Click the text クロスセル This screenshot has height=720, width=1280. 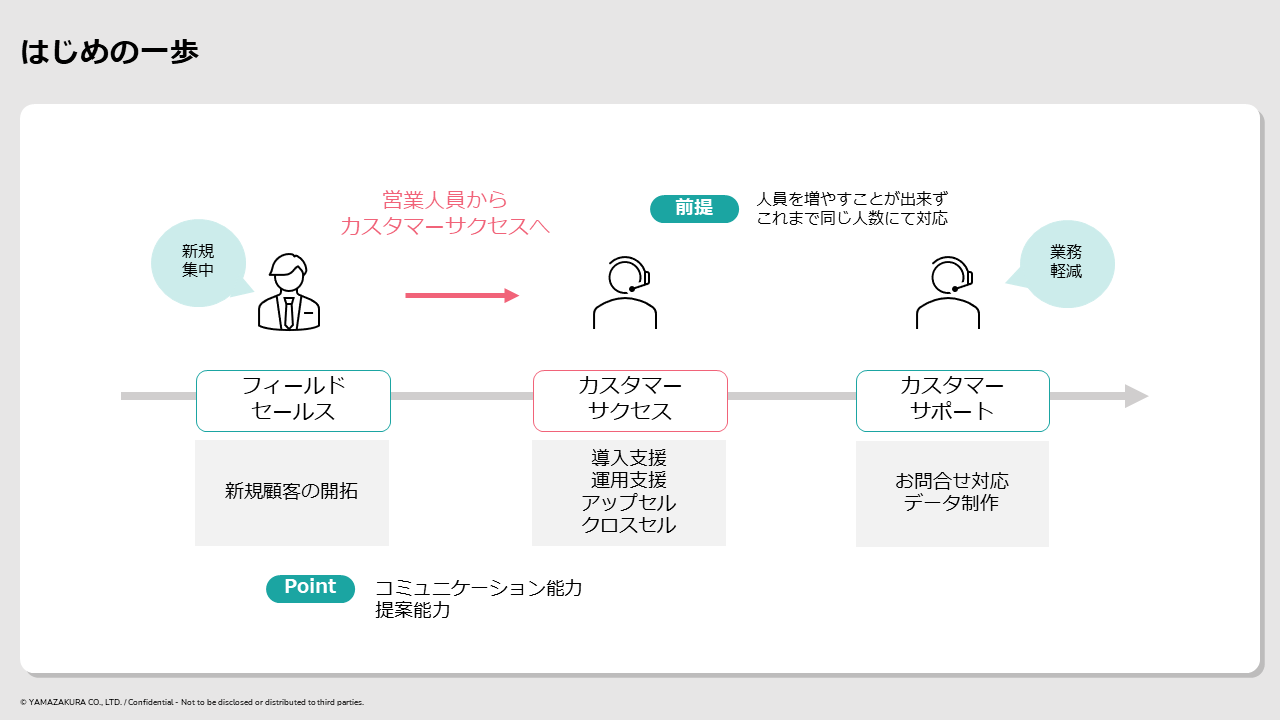(x=629, y=525)
